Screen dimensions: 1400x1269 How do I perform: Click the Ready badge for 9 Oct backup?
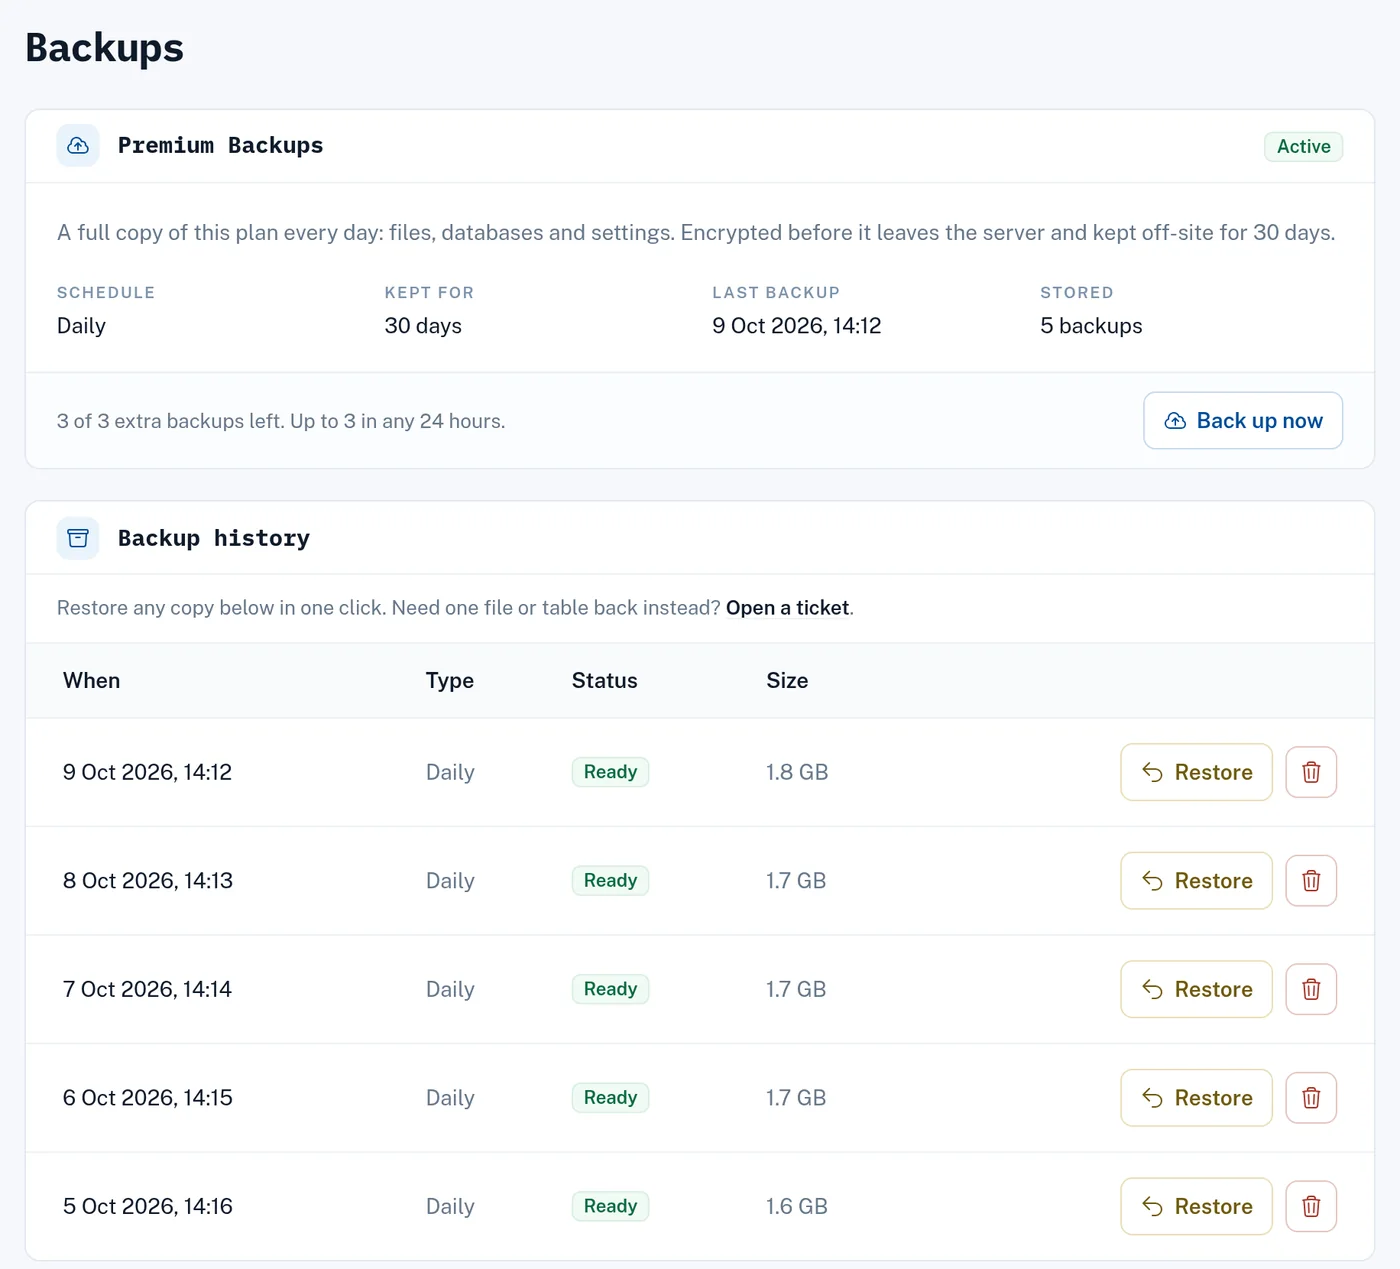coord(610,772)
